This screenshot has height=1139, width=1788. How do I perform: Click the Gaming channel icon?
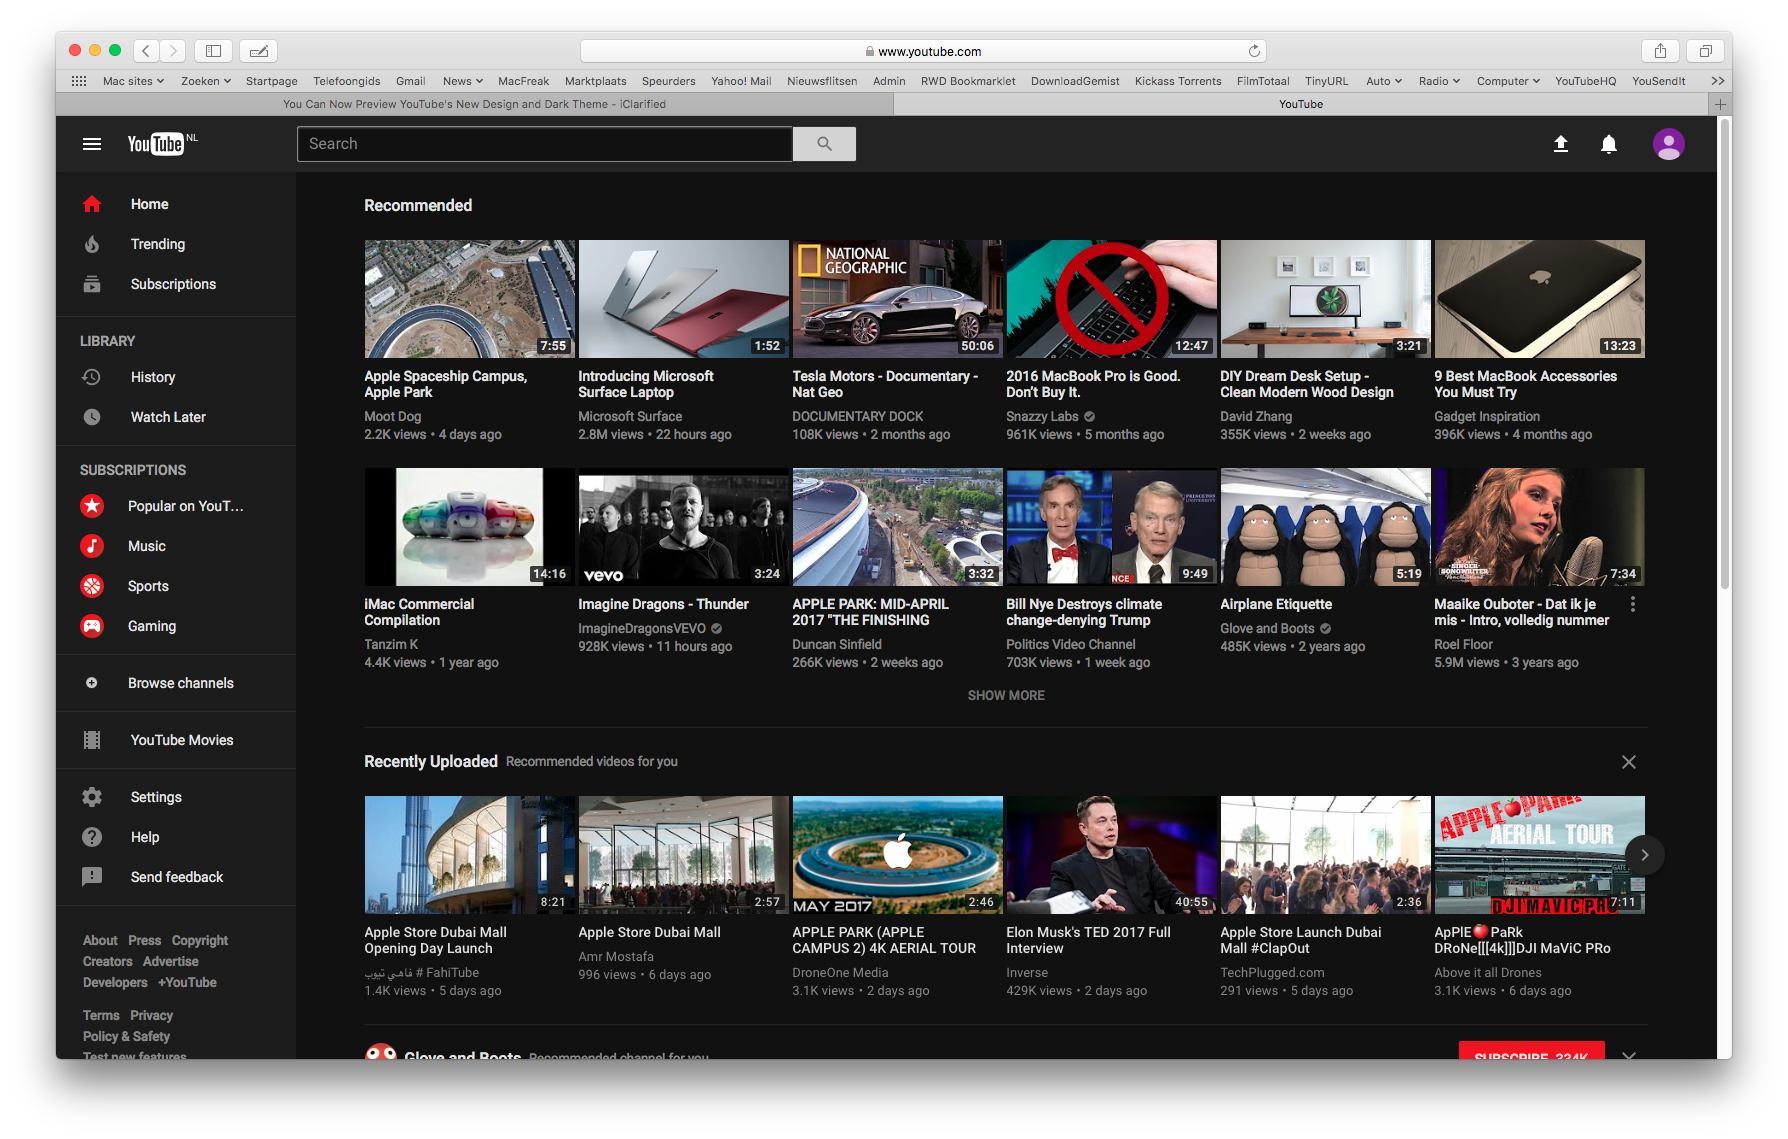point(92,626)
